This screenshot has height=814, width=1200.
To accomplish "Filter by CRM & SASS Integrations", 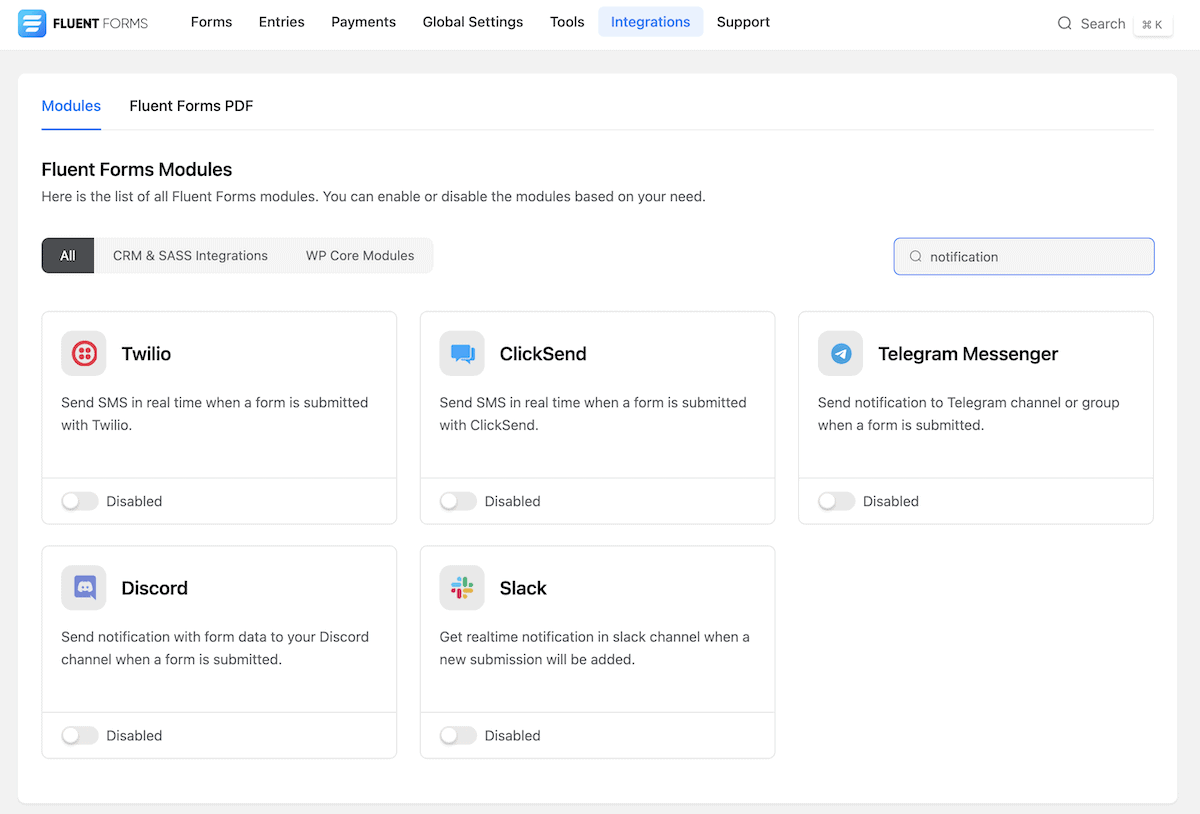I will pyautogui.click(x=190, y=256).
